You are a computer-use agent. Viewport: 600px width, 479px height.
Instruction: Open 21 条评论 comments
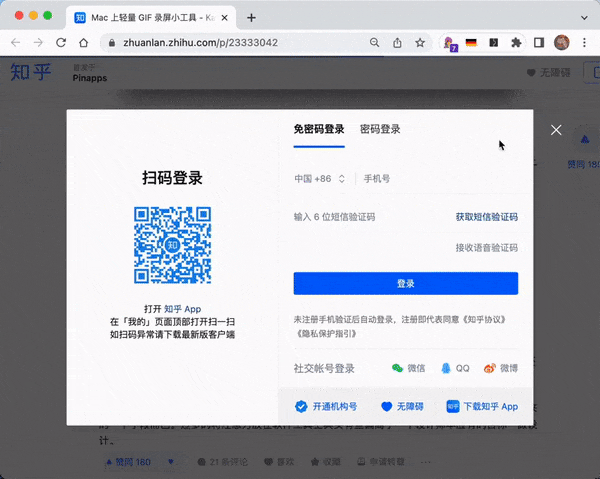click(222, 462)
